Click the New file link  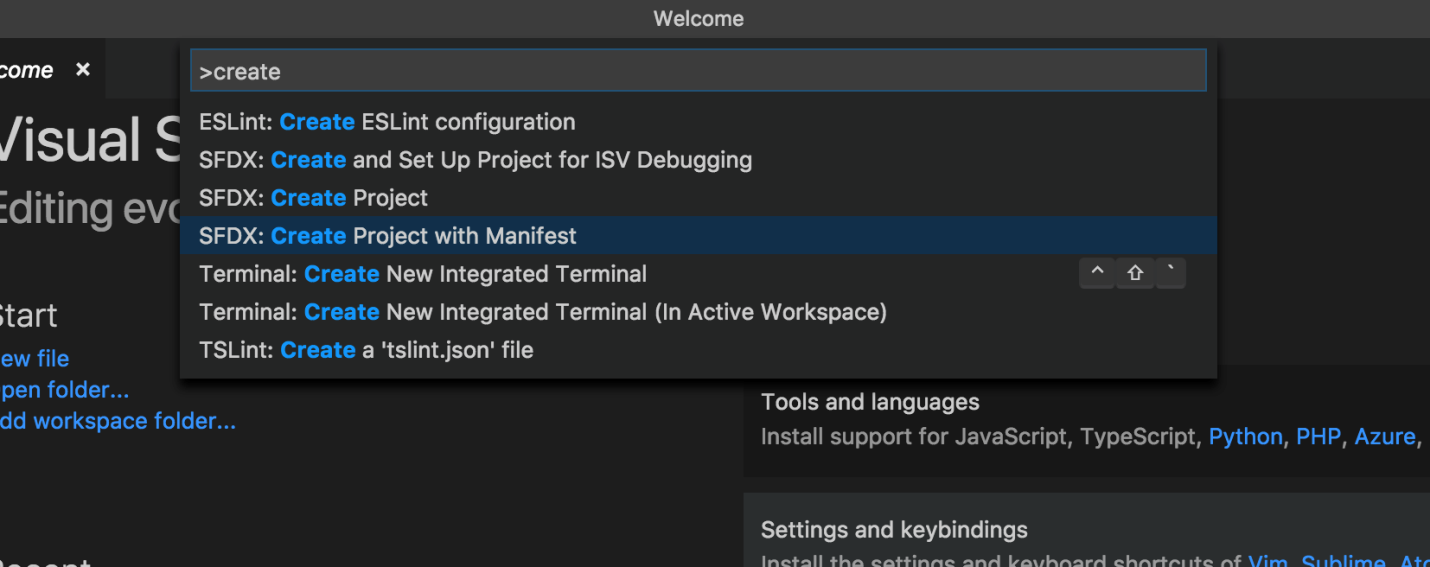coord(34,358)
